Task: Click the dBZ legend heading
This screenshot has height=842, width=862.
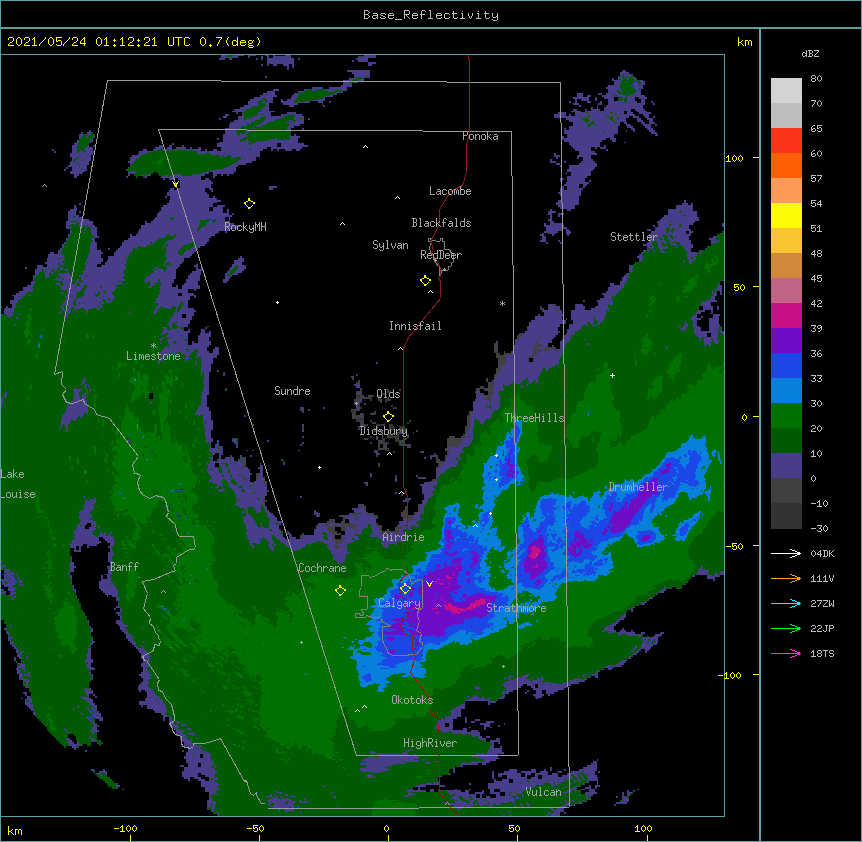Action: [x=810, y=54]
